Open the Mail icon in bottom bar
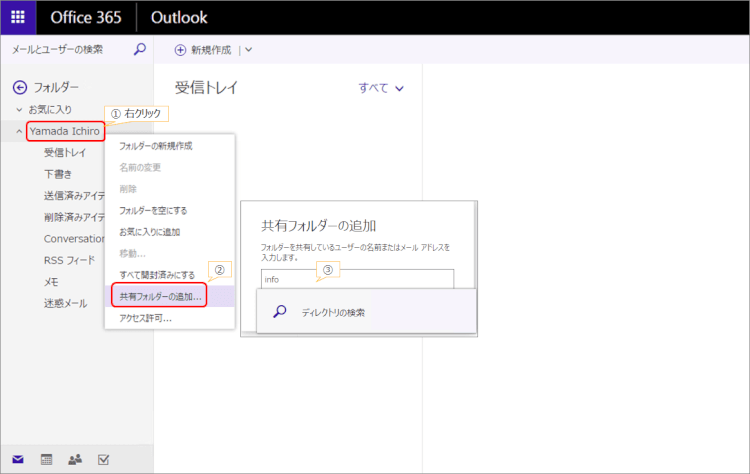The height and width of the screenshot is (474, 750). (18, 460)
